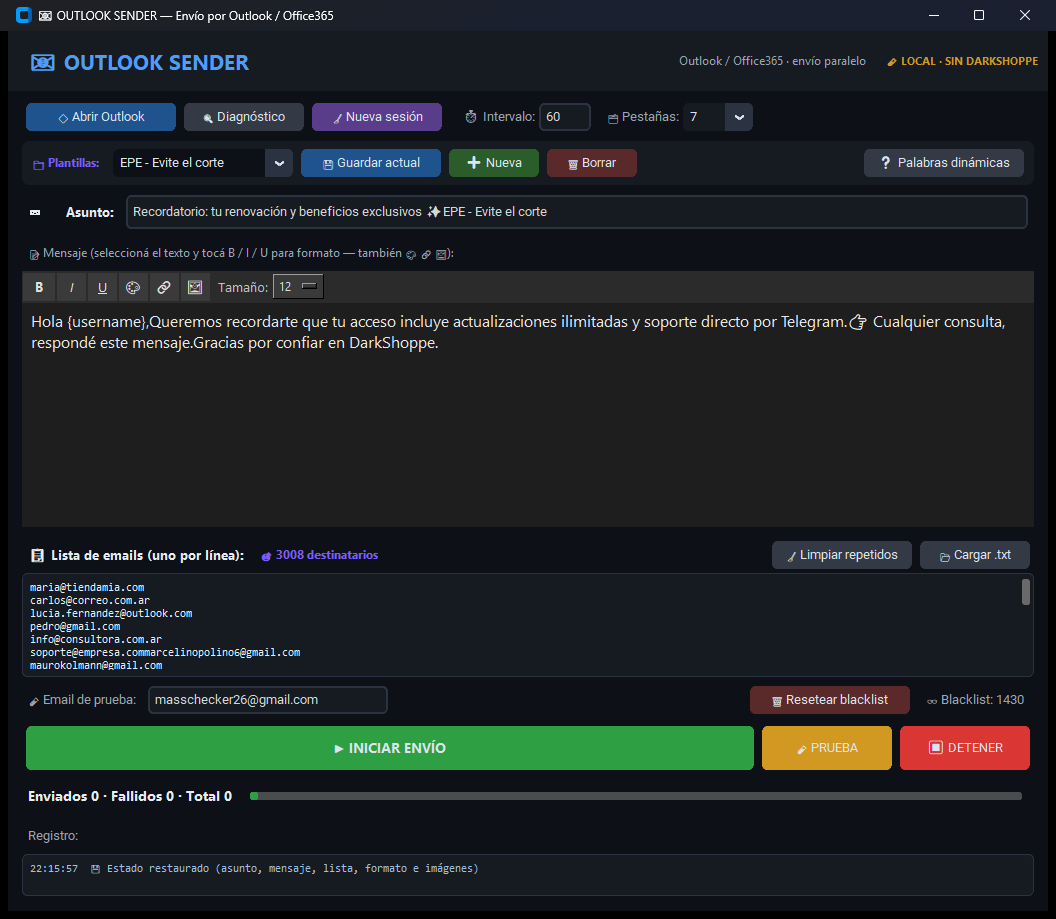Select the line maria@tiendamia.com
The image size is (1056, 919).
[87, 588]
